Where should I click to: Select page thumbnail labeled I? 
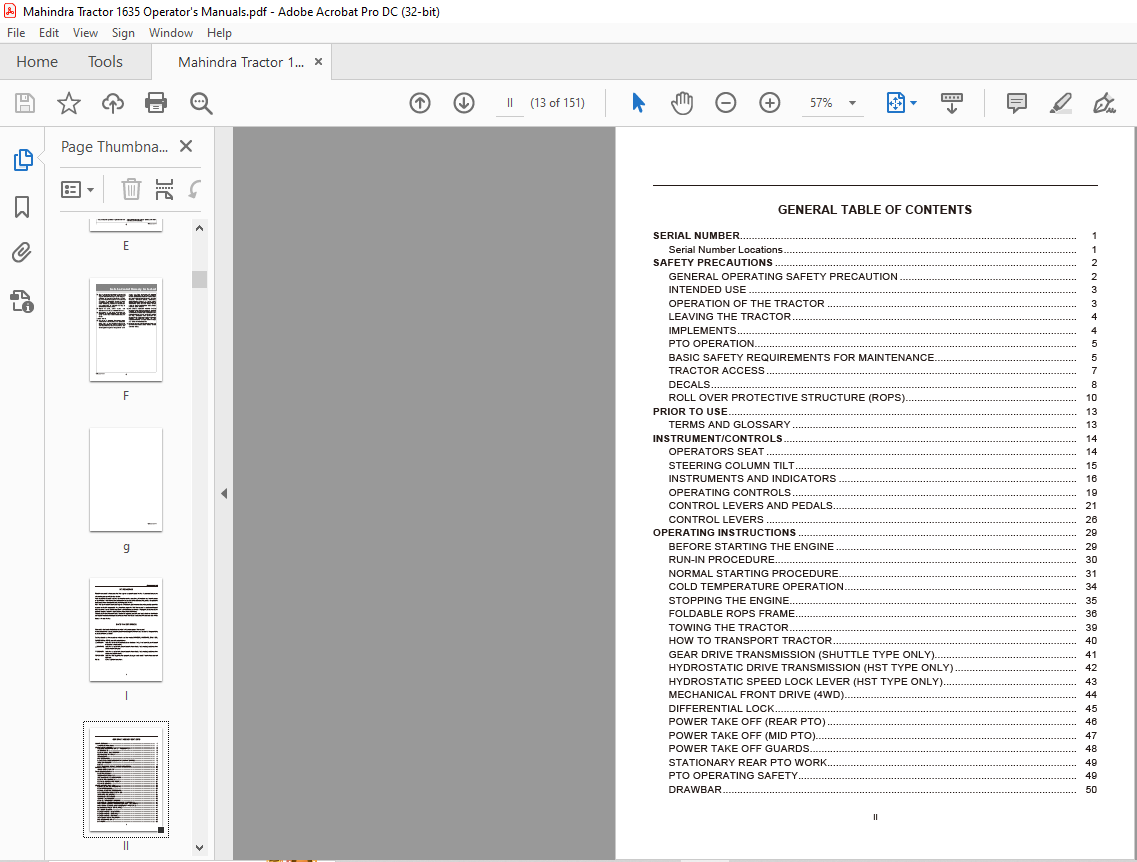point(126,630)
